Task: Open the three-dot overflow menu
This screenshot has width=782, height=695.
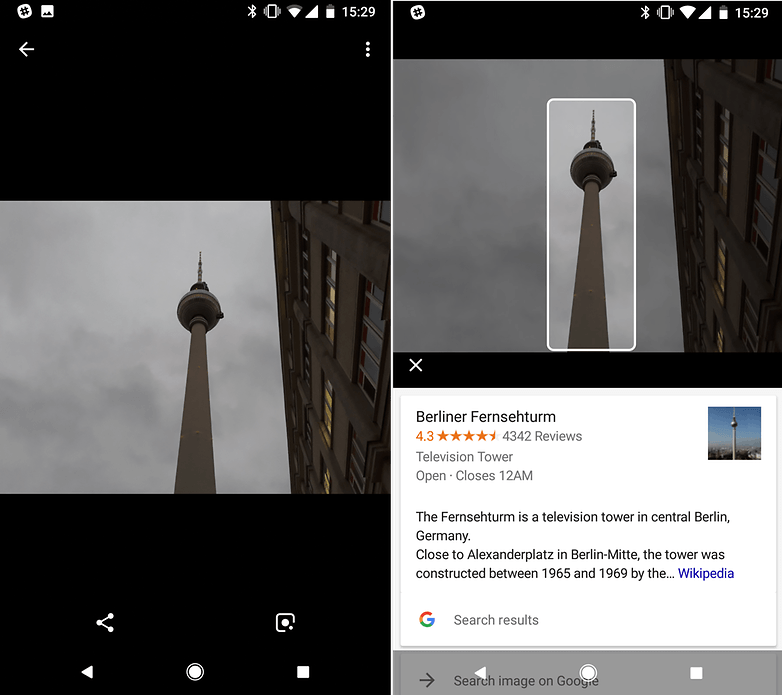Action: [x=368, y=49]
